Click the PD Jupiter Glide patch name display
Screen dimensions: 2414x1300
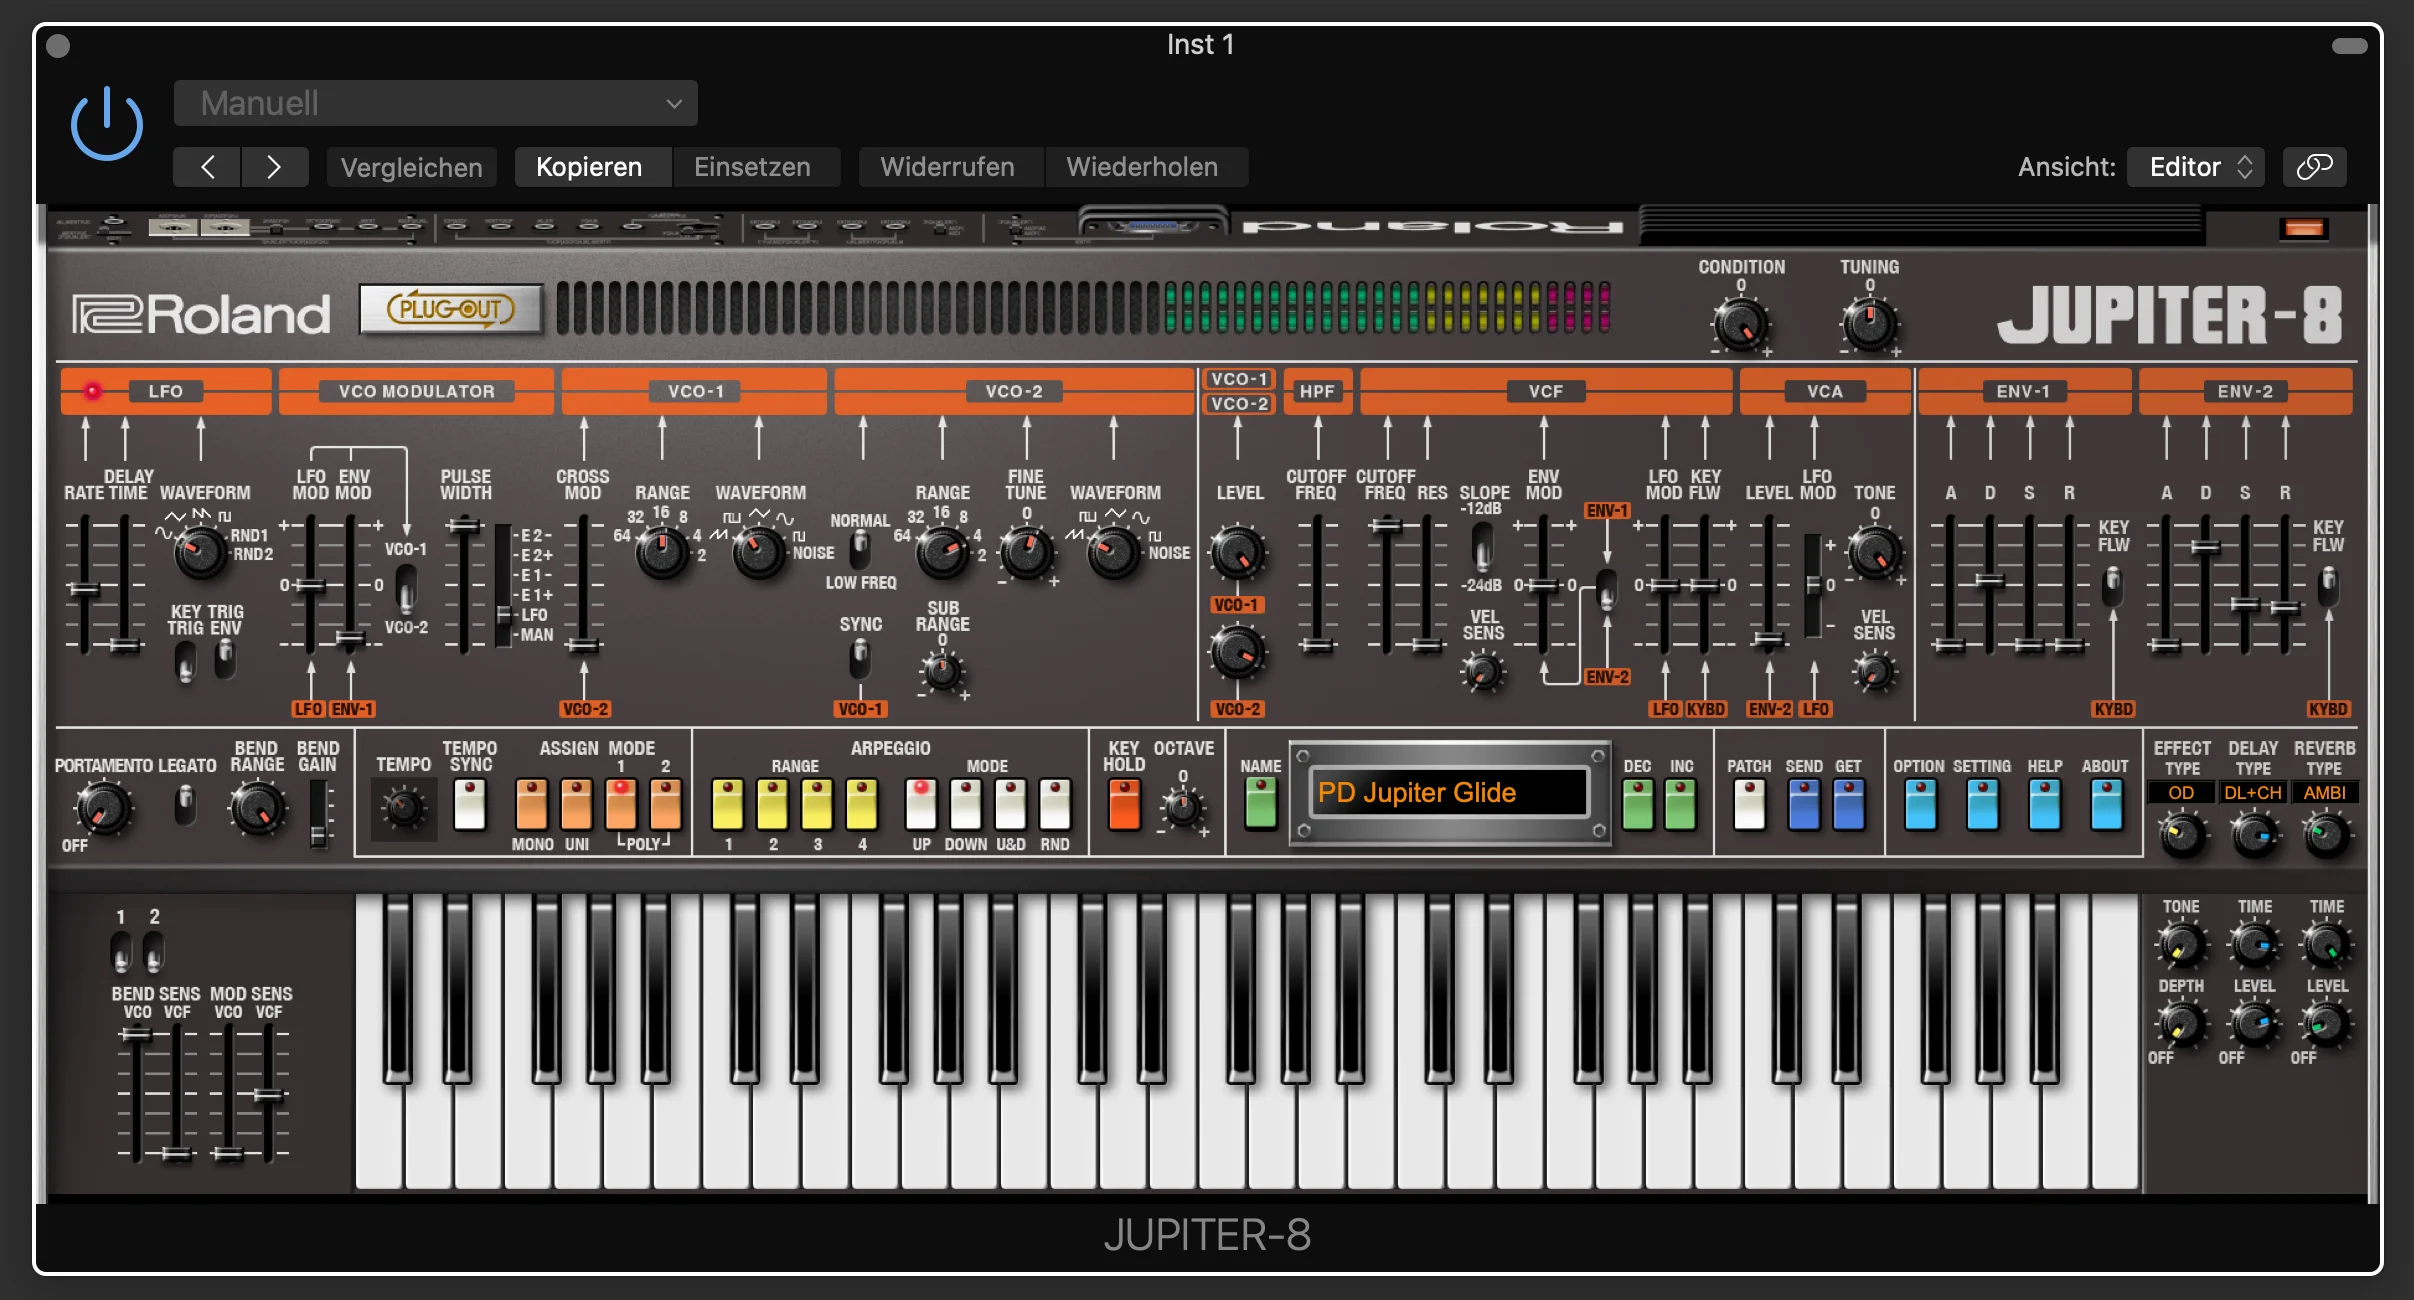(x=1448, y=792)
